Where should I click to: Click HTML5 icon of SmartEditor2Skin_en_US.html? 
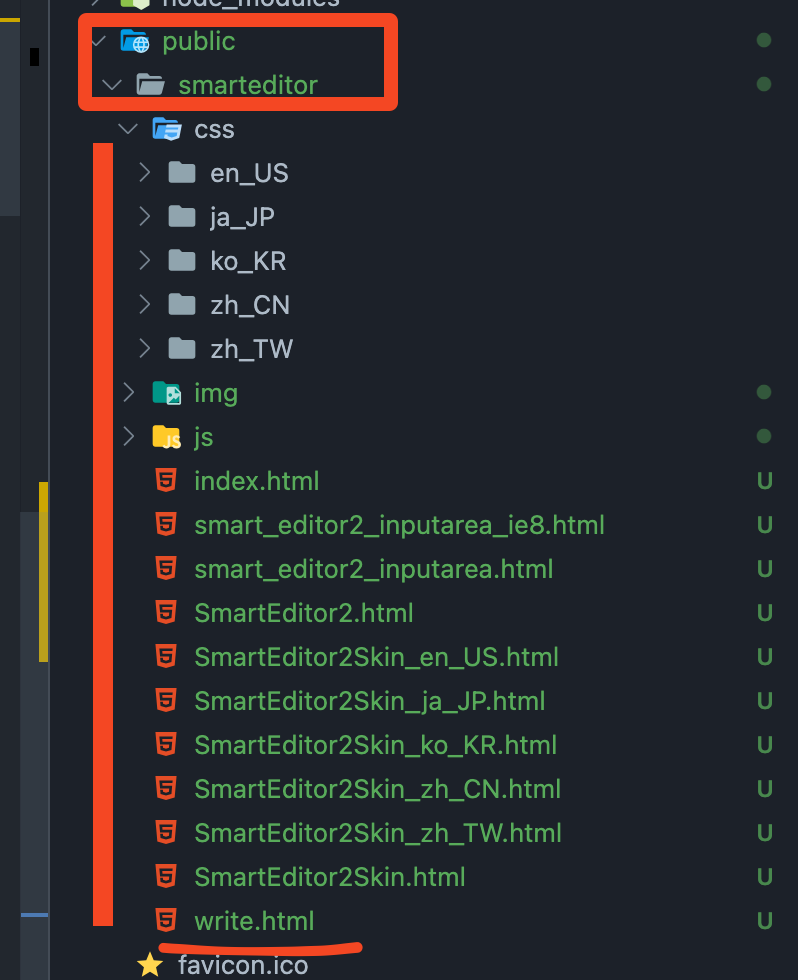click(166, 656)
